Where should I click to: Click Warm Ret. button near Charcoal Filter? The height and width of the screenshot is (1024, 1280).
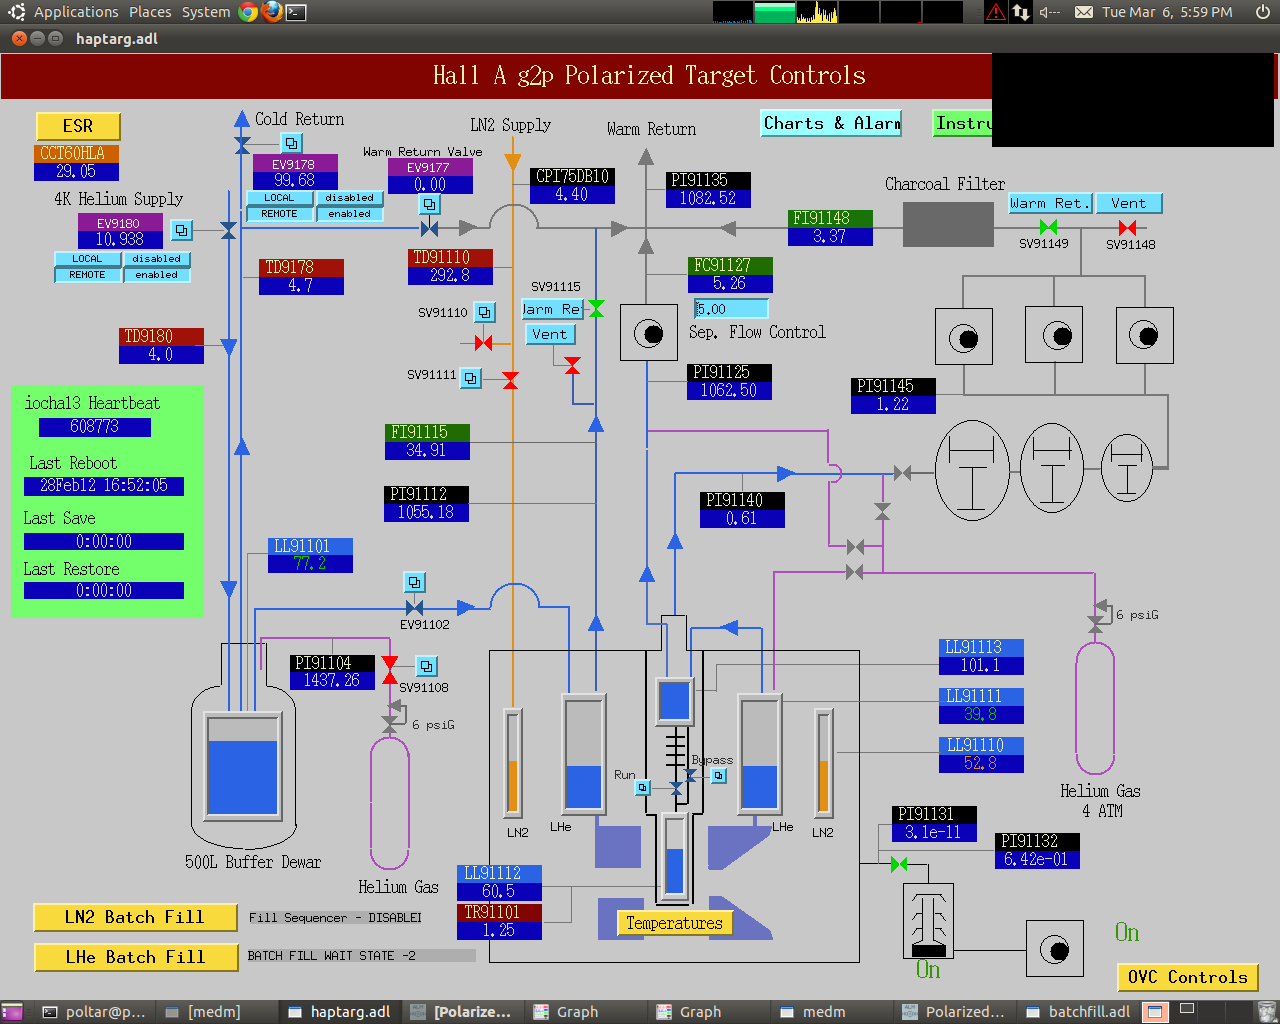(x=1049, y=203)
